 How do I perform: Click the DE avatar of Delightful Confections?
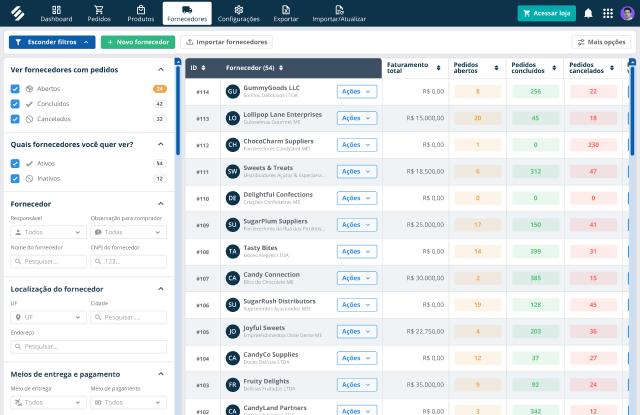tap(232, 198)
